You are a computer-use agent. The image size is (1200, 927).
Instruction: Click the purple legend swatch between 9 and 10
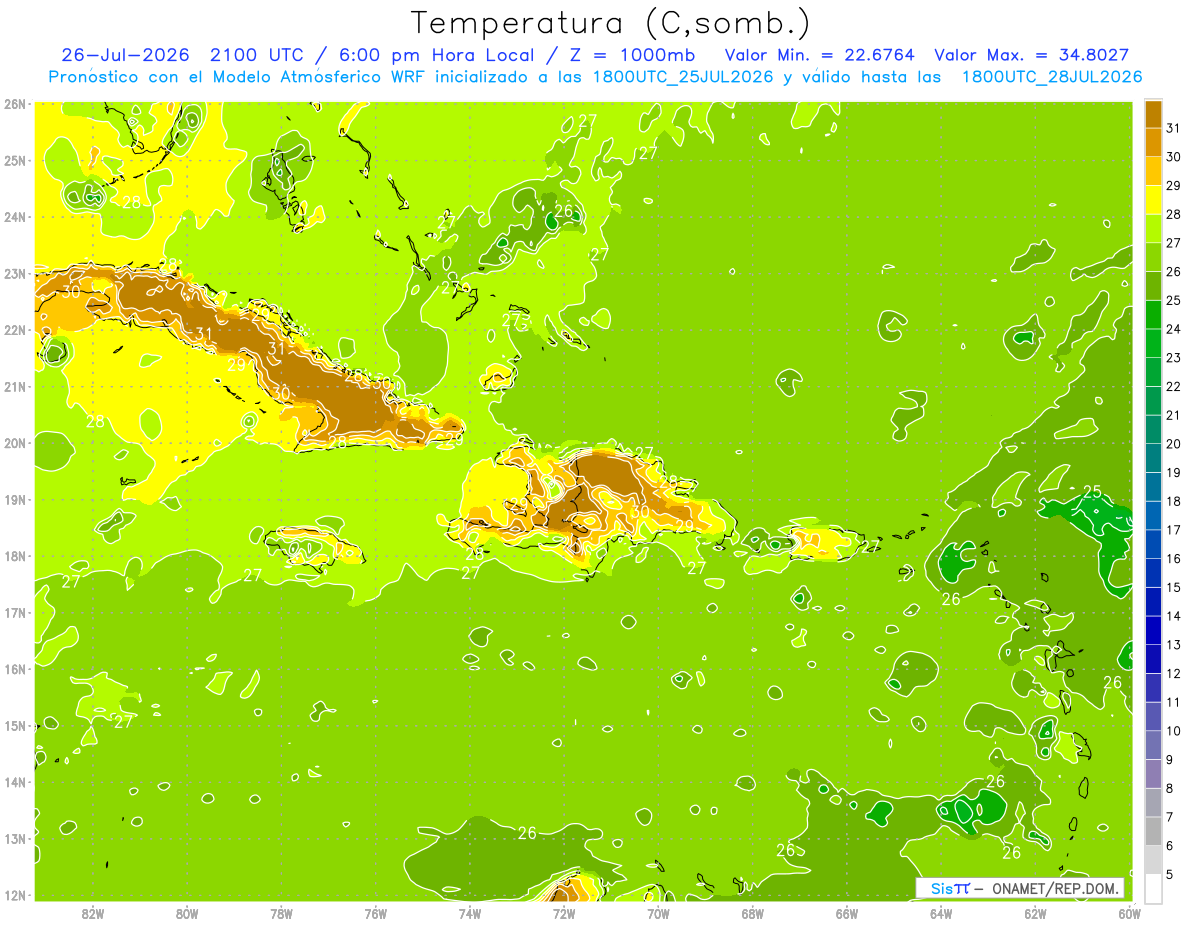pyautogui.click(x=1153, y=745)
